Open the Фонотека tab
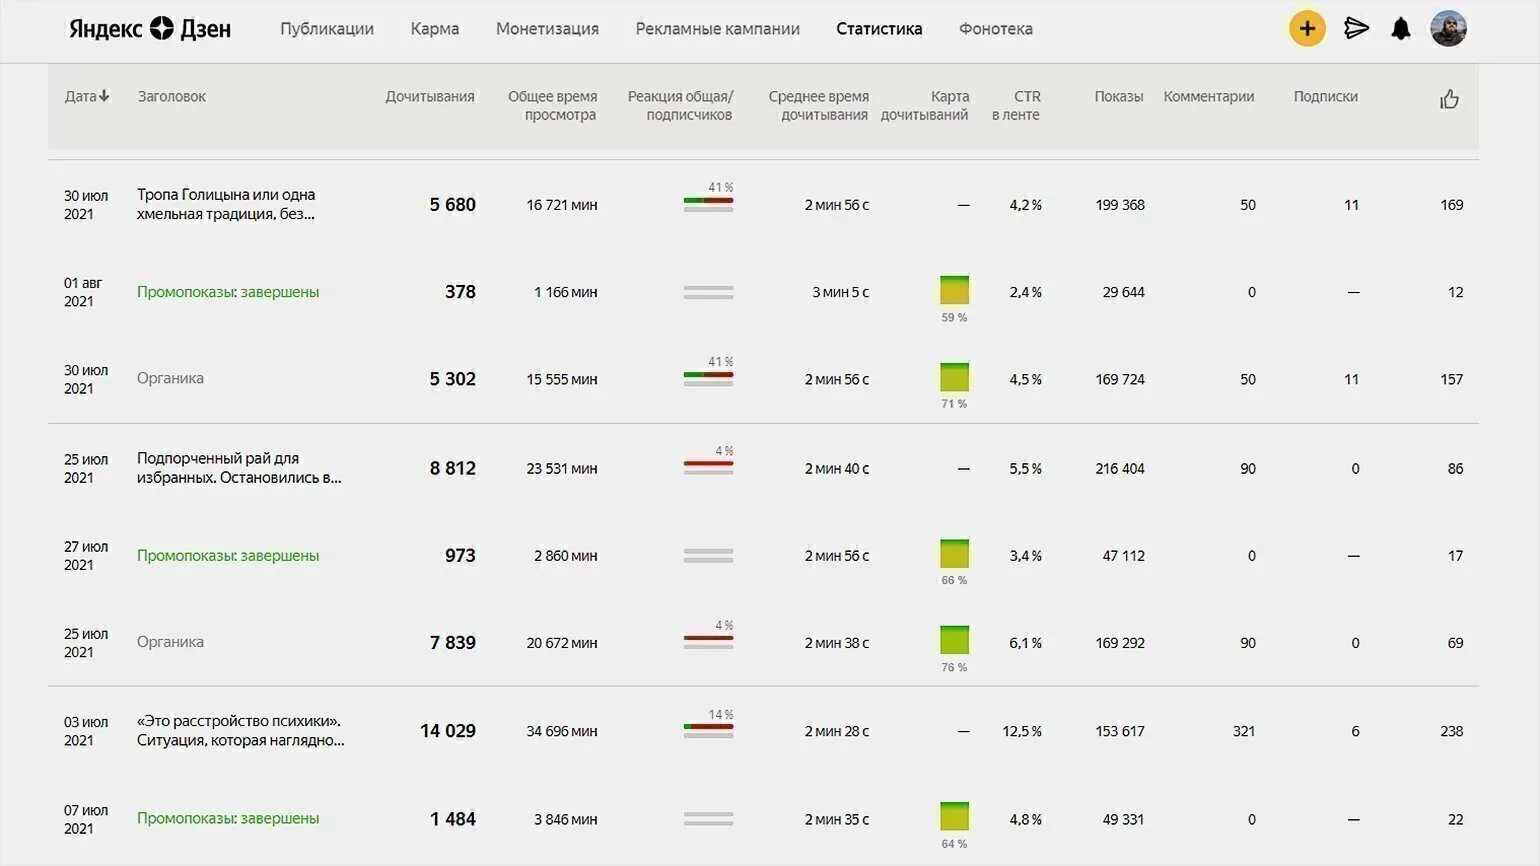 (995, 29)
